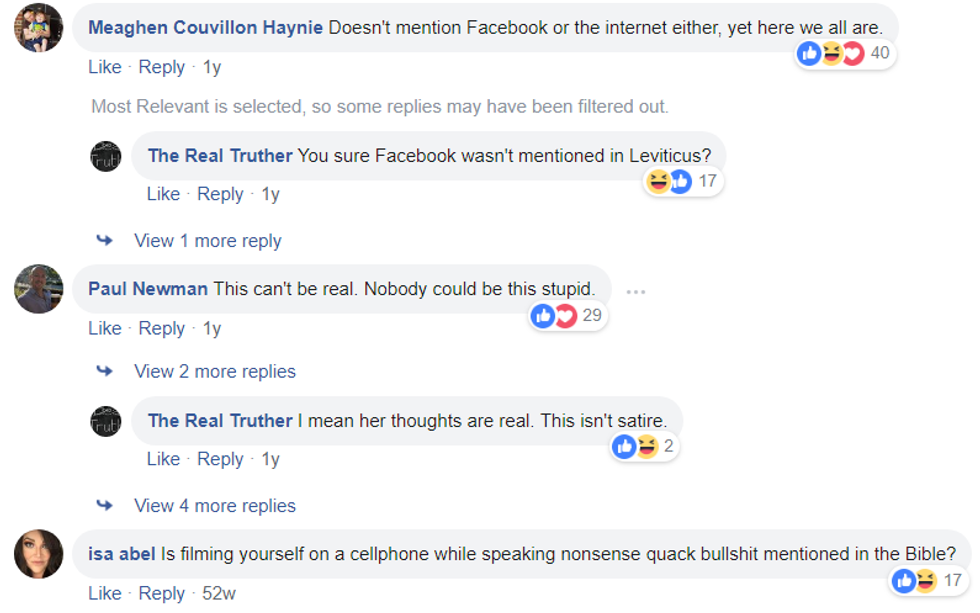
Task: Open three-dot options for Paul Newman's comment
Action: pyautogui.click(x=636, y=291)
